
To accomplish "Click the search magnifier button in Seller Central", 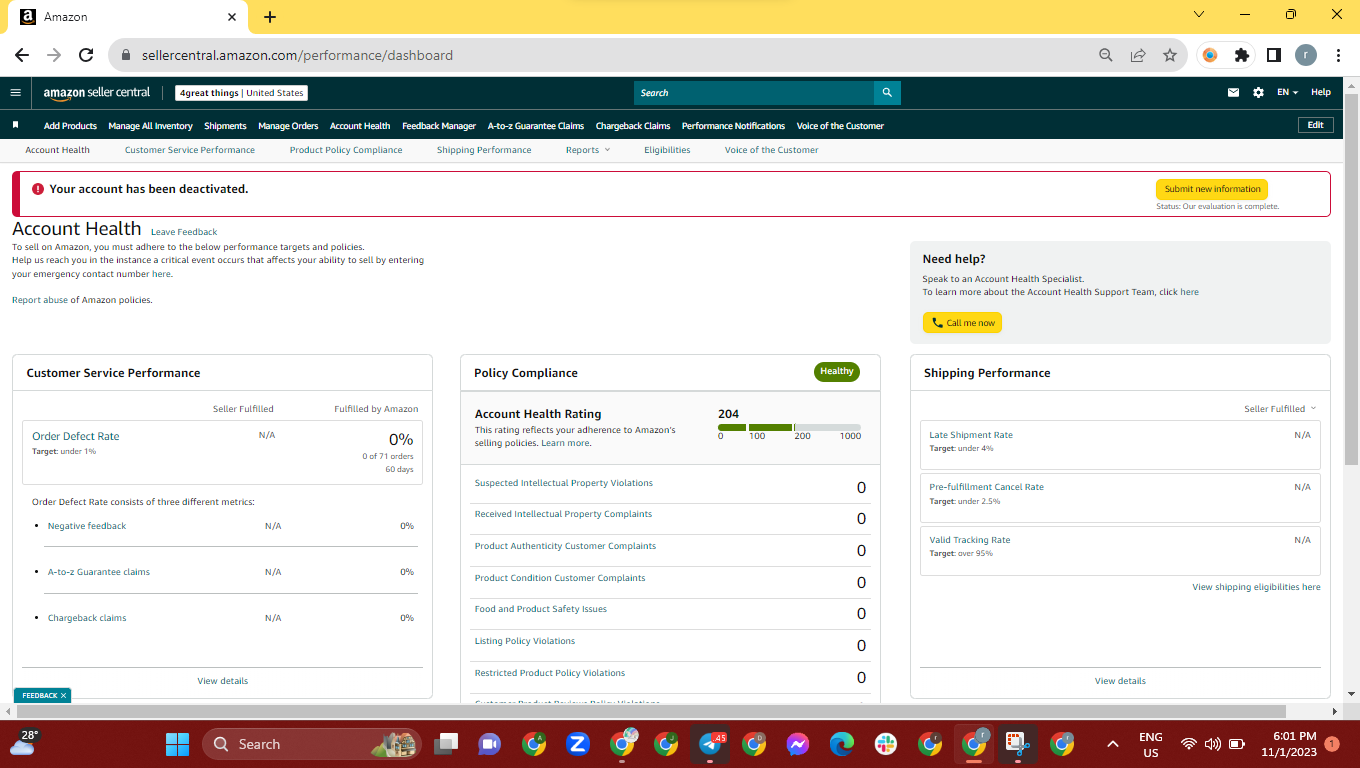I will [x=887, y=93].
